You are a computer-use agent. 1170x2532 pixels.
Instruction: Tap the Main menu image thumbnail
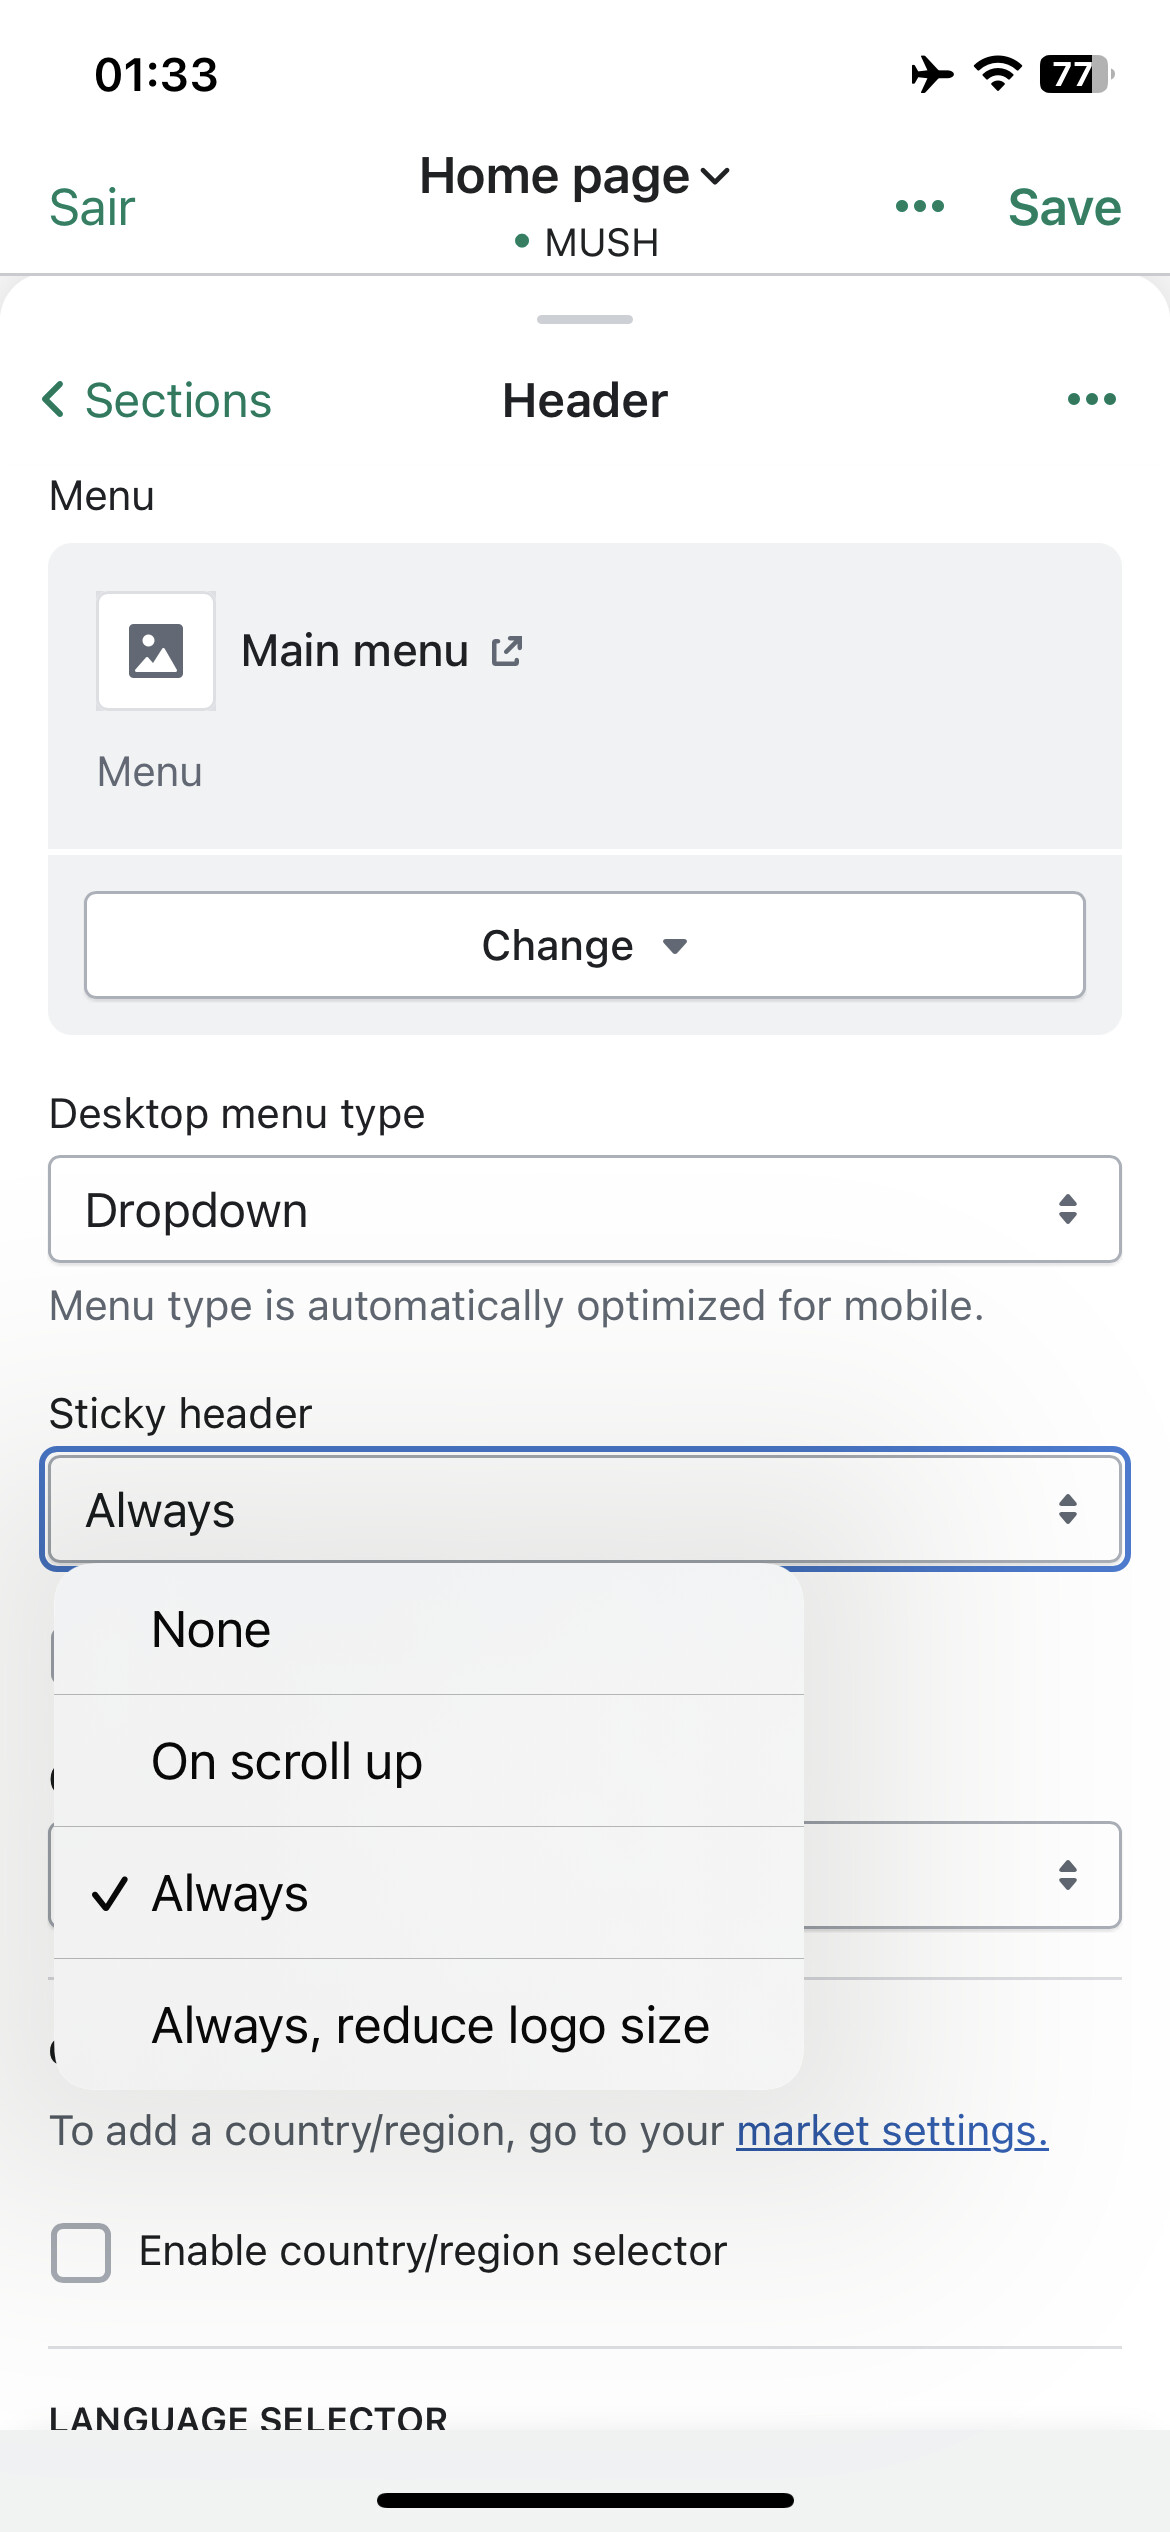pos(156,651)
